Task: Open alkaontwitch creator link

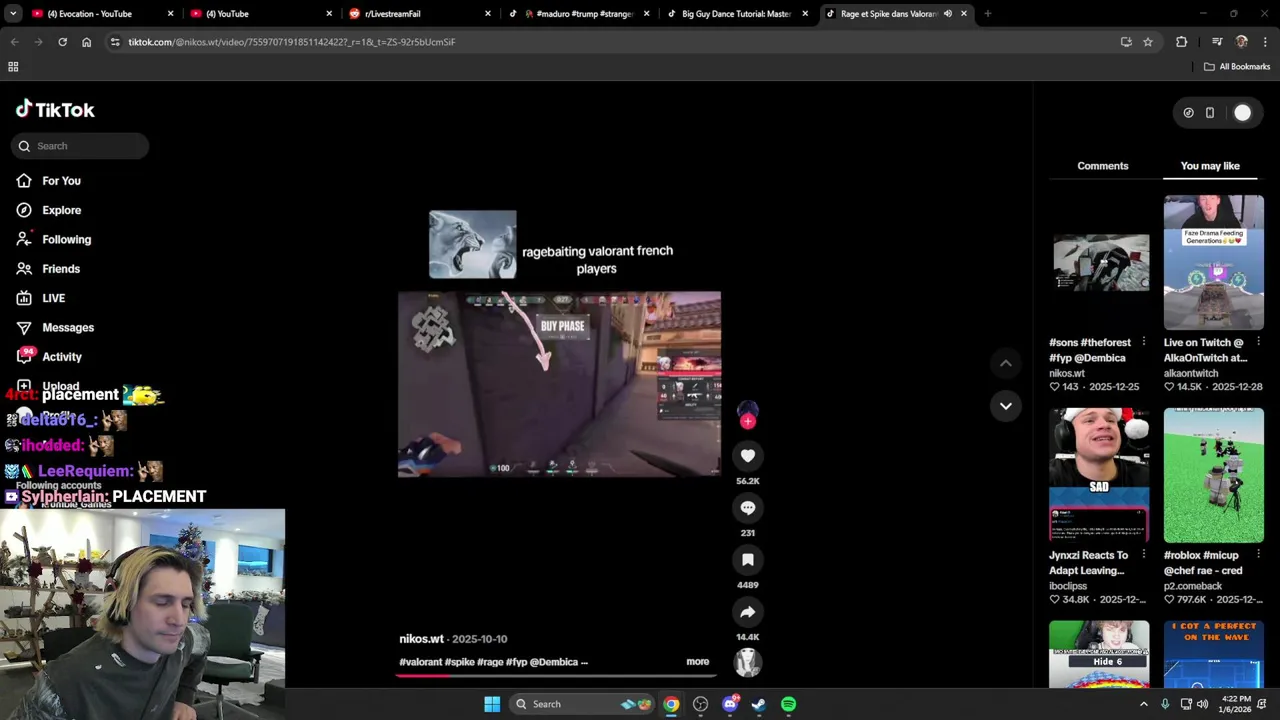Action: click(1190, 373)
